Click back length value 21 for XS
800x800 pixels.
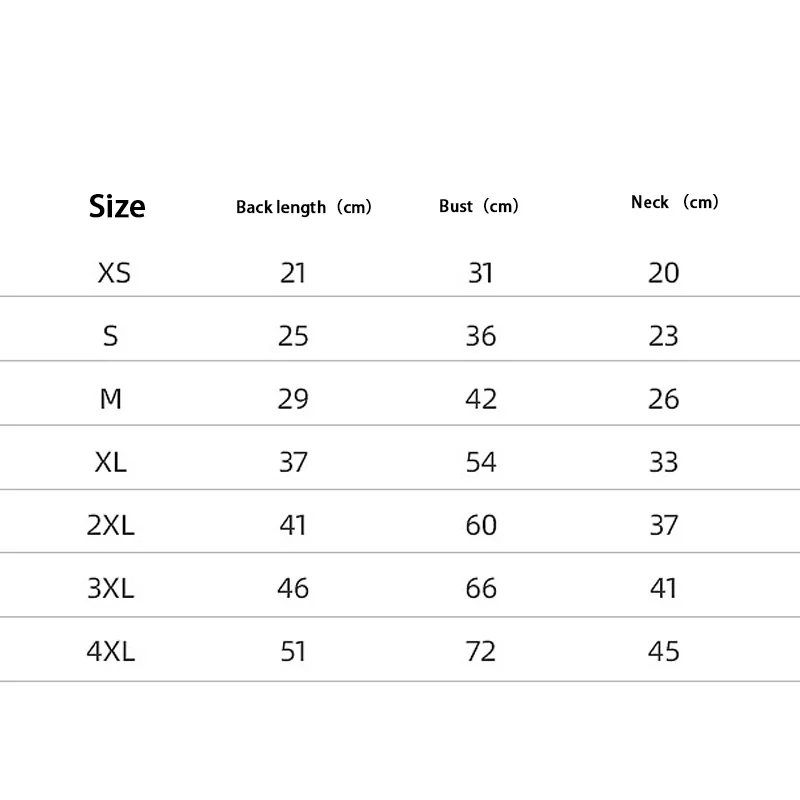click(293, 272)
